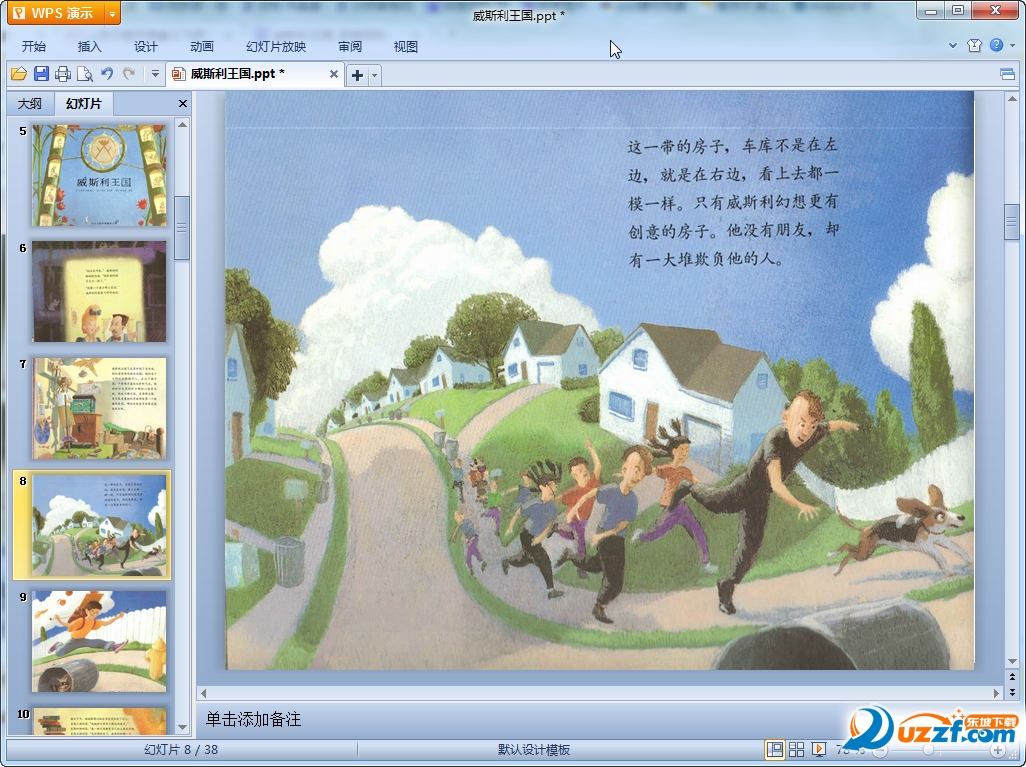This screenshot has height=767, width=1026.
Task: Open the WPS 演示 application menu
Action: tap(56, 12)
